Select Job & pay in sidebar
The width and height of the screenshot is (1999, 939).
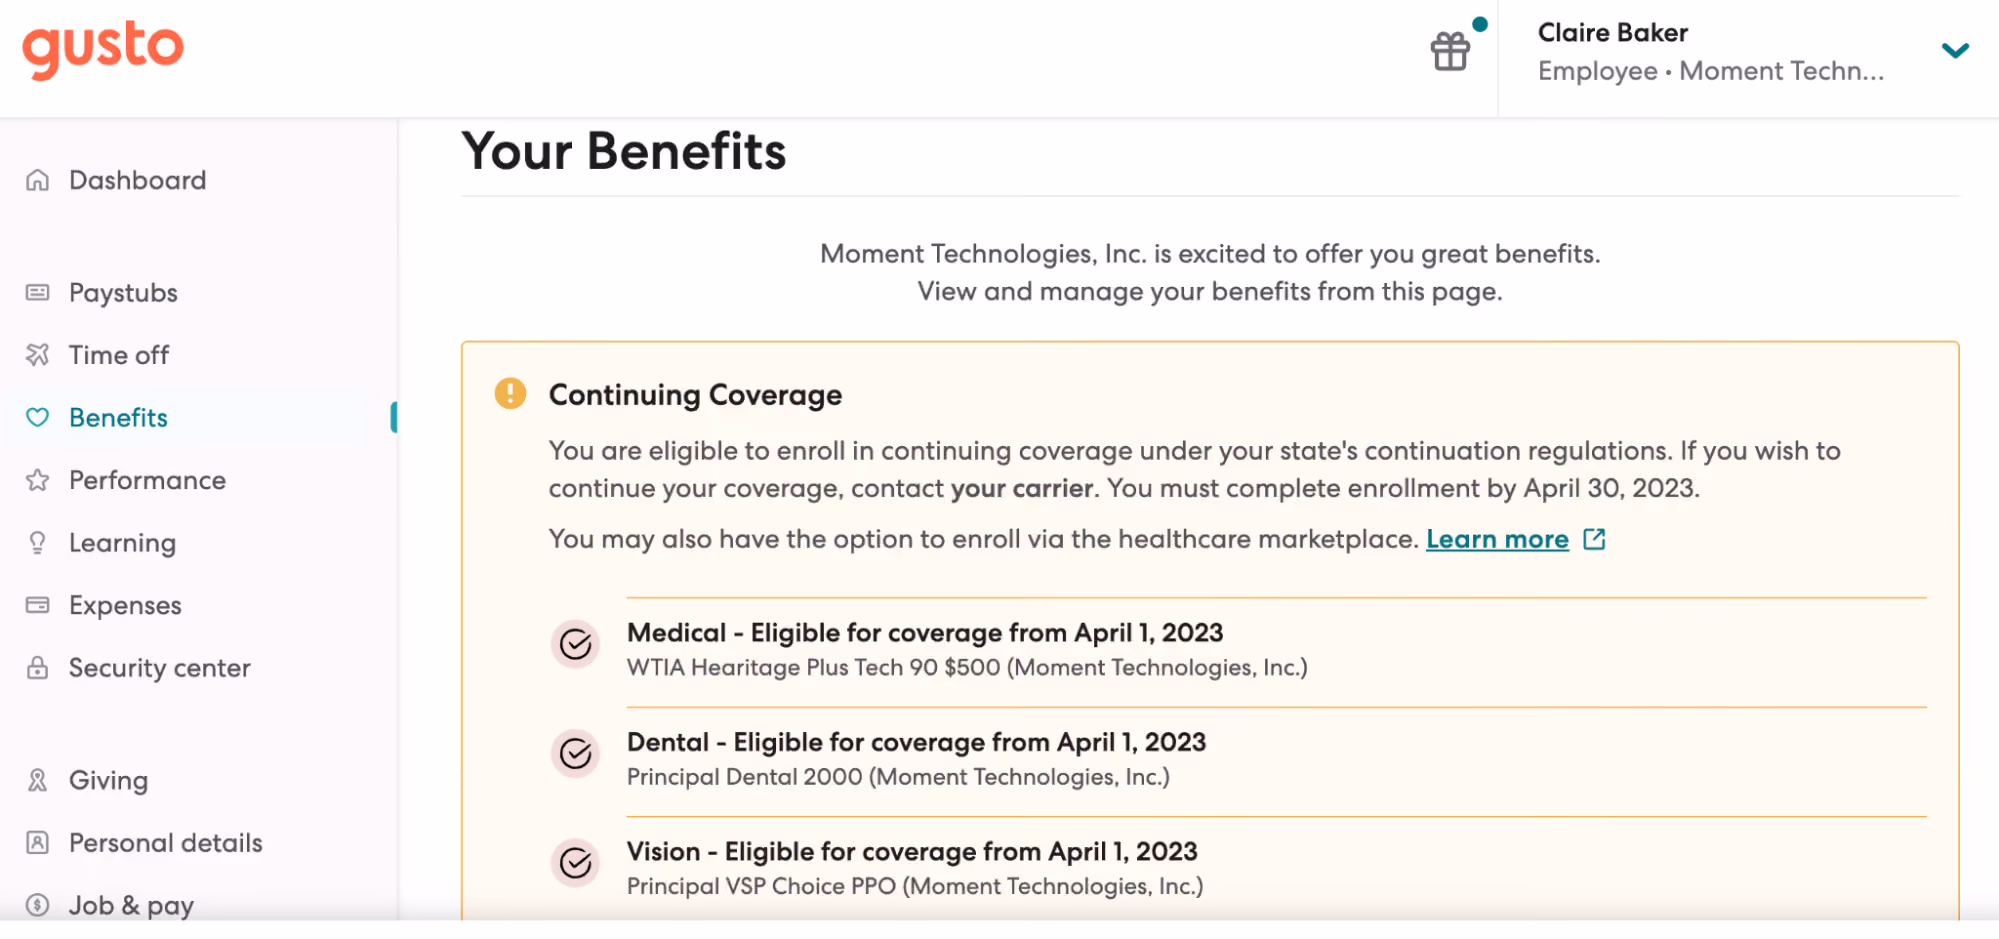tap(131, 905)
